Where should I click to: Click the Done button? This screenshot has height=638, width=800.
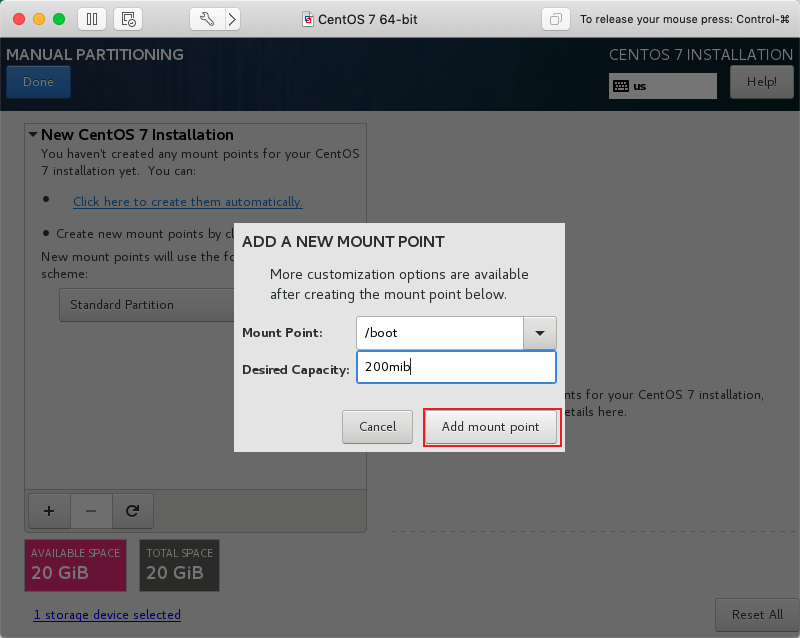pos(38,82)
